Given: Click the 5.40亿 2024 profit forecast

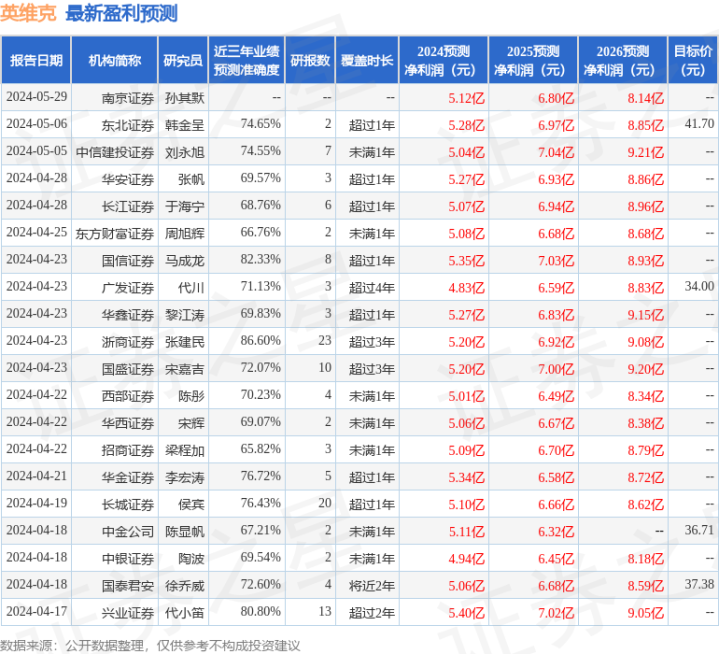Looking at the screenshot, I should (x=466, y=612).
